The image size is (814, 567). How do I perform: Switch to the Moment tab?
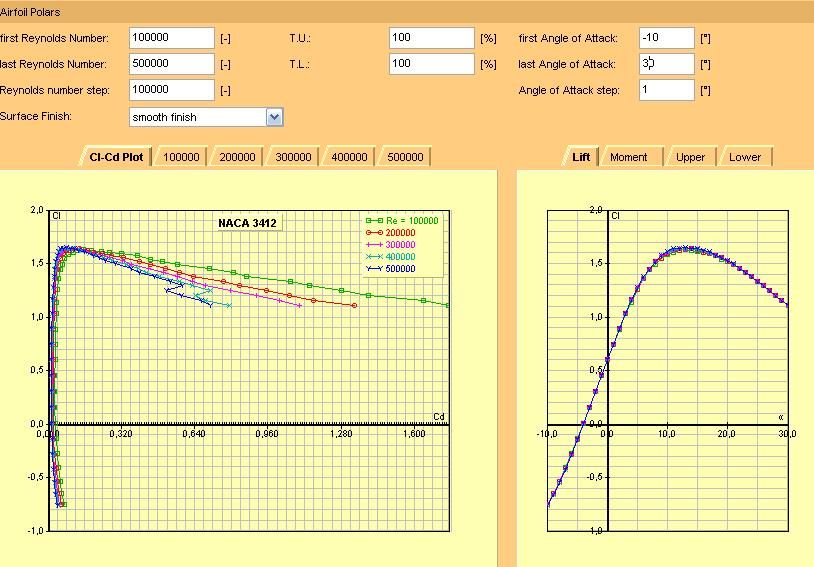[628, 157]
